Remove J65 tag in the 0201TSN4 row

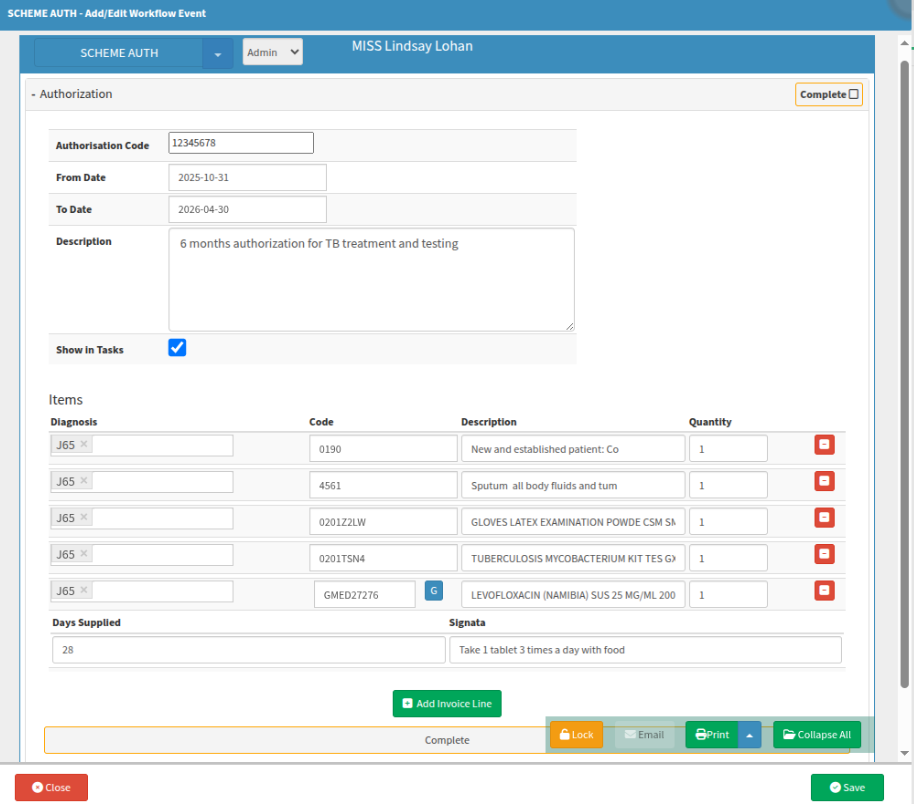(x=84, y=553)
